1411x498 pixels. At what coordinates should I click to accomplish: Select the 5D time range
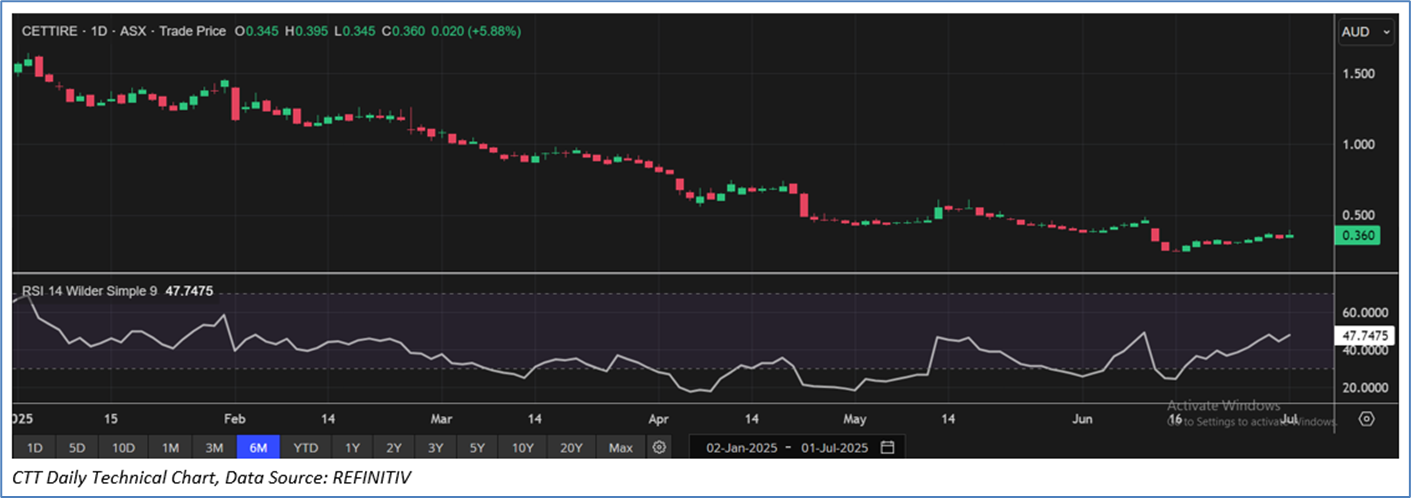point(78,447)
